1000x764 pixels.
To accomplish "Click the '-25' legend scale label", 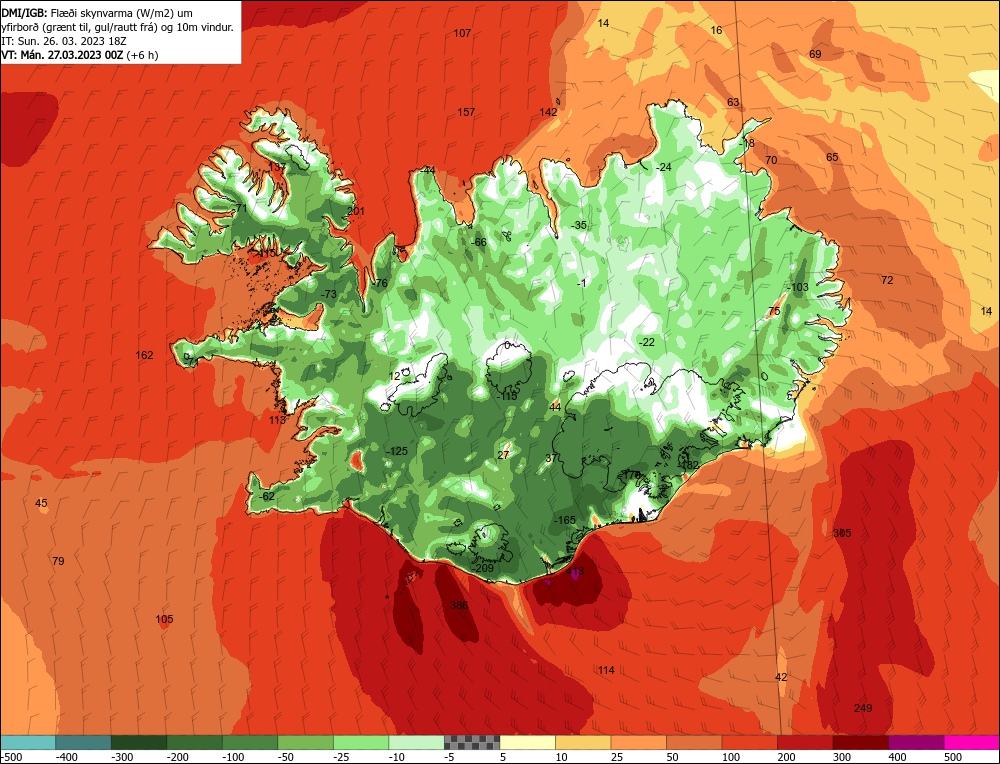I will [342, 757].
